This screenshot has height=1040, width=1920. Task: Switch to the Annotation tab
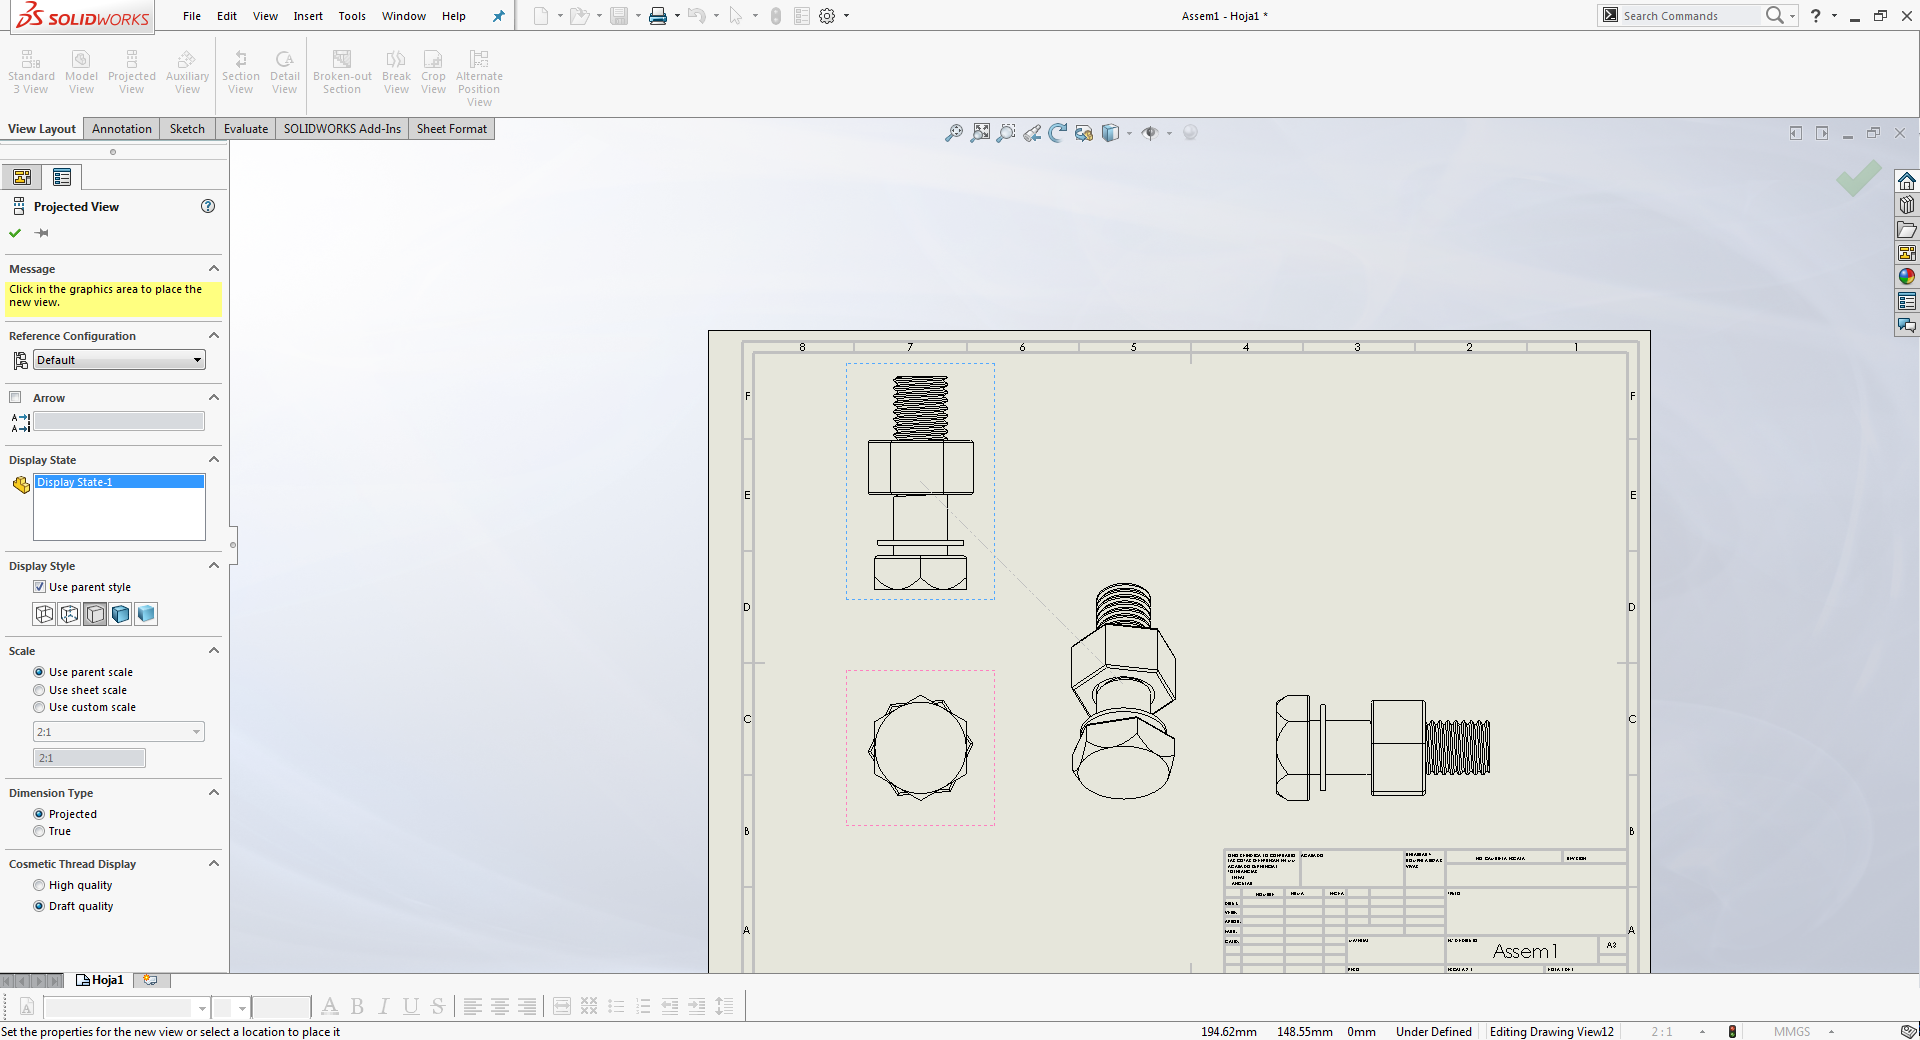click(121, 128)
